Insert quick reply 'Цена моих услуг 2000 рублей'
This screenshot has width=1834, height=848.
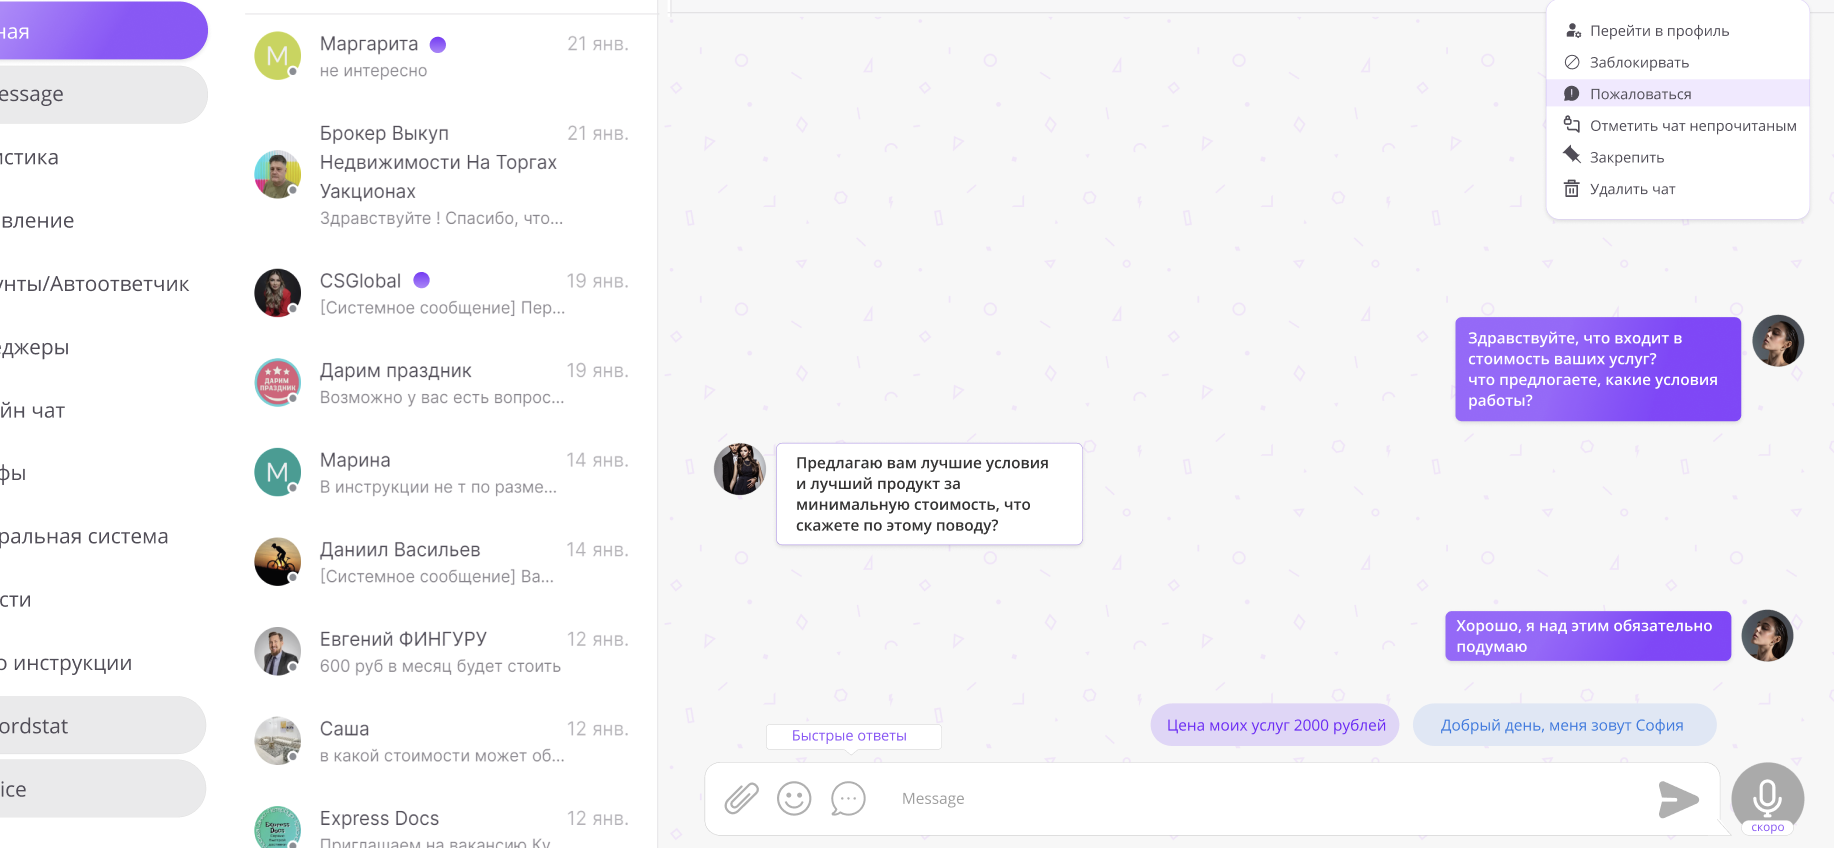point(1276,725)
